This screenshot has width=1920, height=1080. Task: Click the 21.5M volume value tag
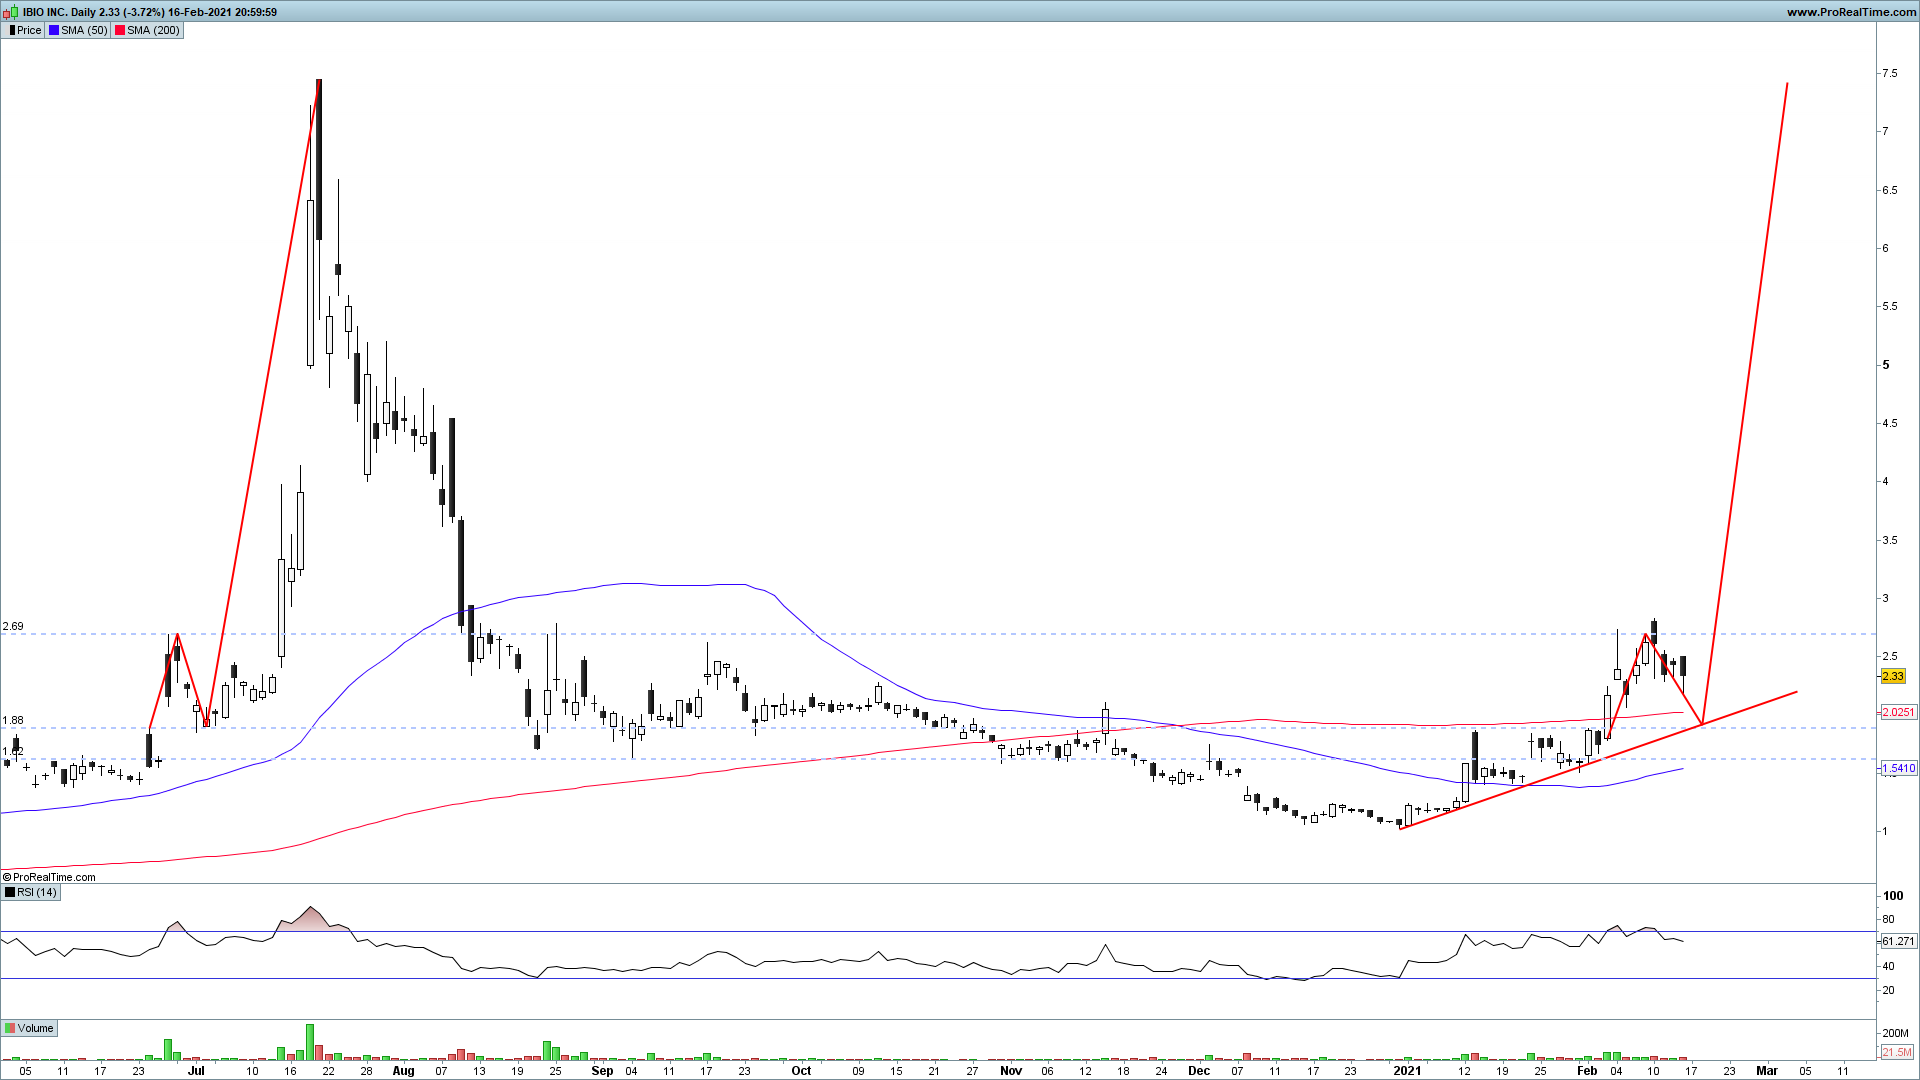(x=1896, y=1052)
